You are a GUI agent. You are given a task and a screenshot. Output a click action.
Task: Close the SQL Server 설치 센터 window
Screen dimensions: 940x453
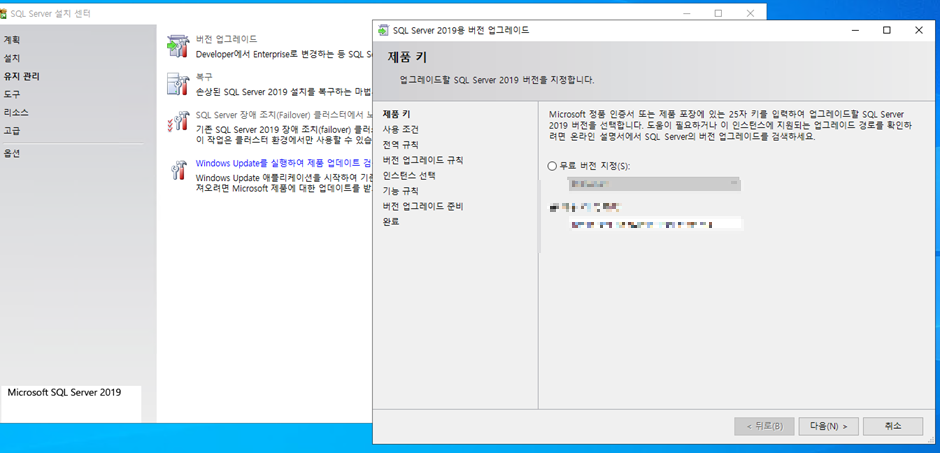[x=751, y=13]
